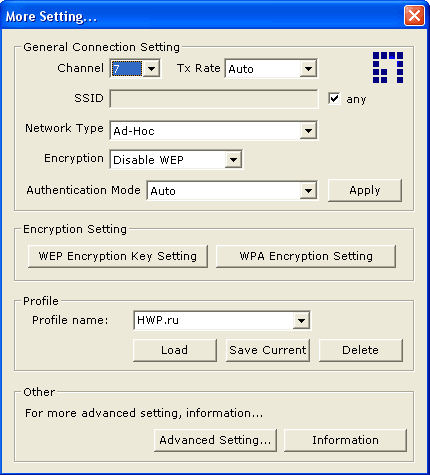Viewport: 430px width, 475px height.
Task: Click Save Current profile button
Action: coord(268,350)
